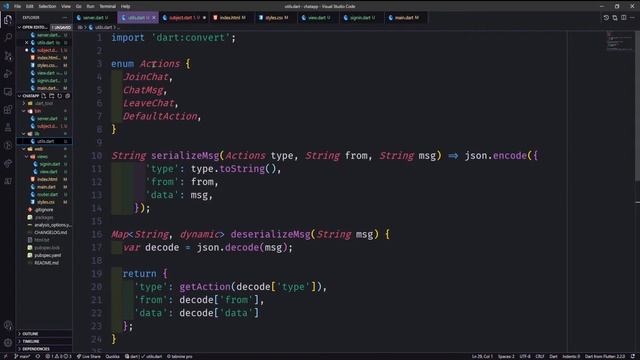Click UTF-8 encoding in status bar
This screenshot has height=360, width=640.
point(525,356)
